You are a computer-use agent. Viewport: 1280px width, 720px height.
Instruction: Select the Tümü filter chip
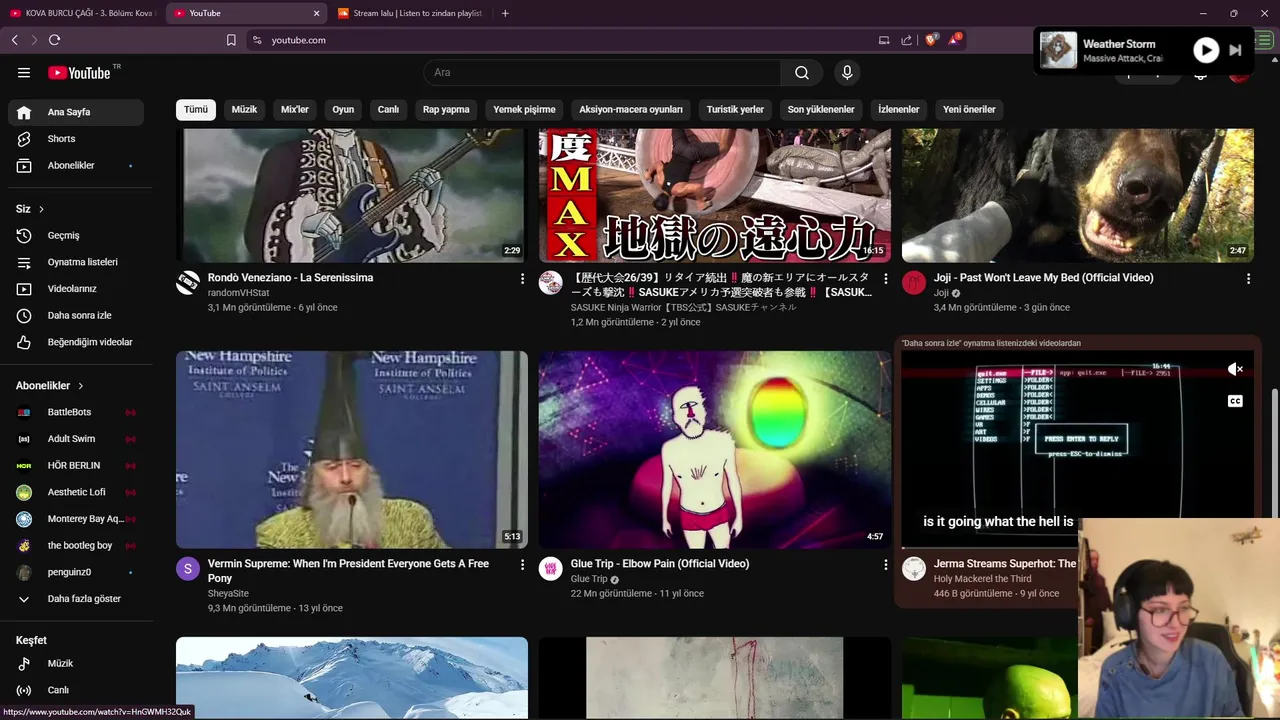pos(196,110)
